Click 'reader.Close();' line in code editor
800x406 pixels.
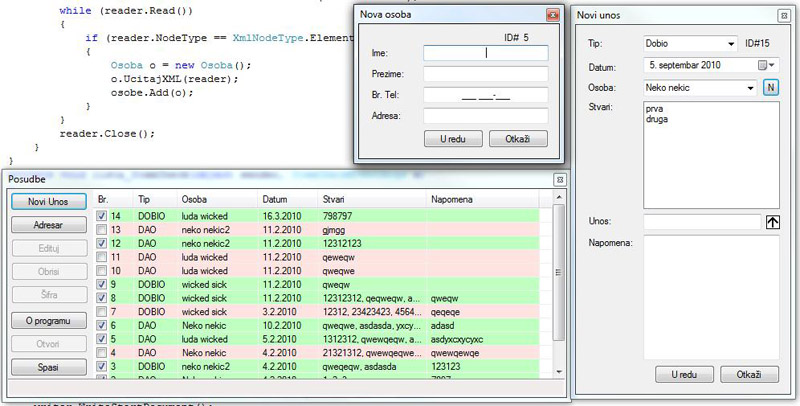click(x=107, y=134)
